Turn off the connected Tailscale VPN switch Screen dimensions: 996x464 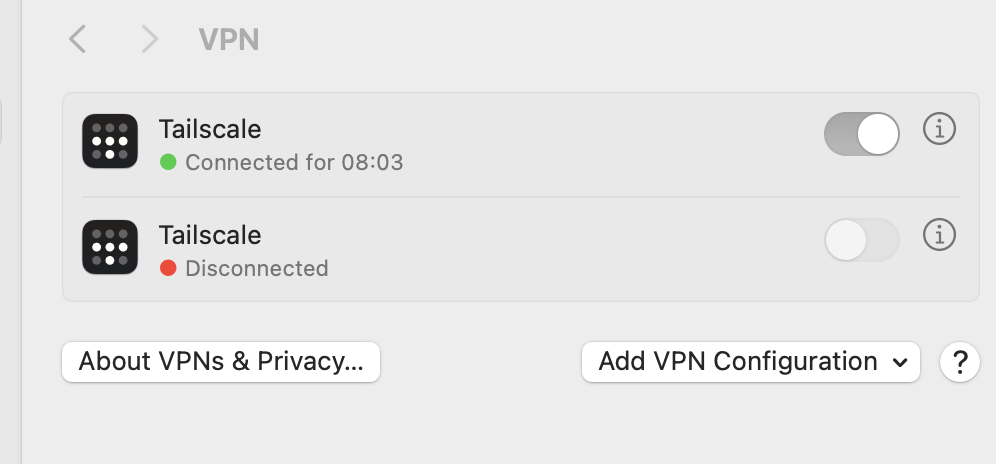click(x=861, y=134)
